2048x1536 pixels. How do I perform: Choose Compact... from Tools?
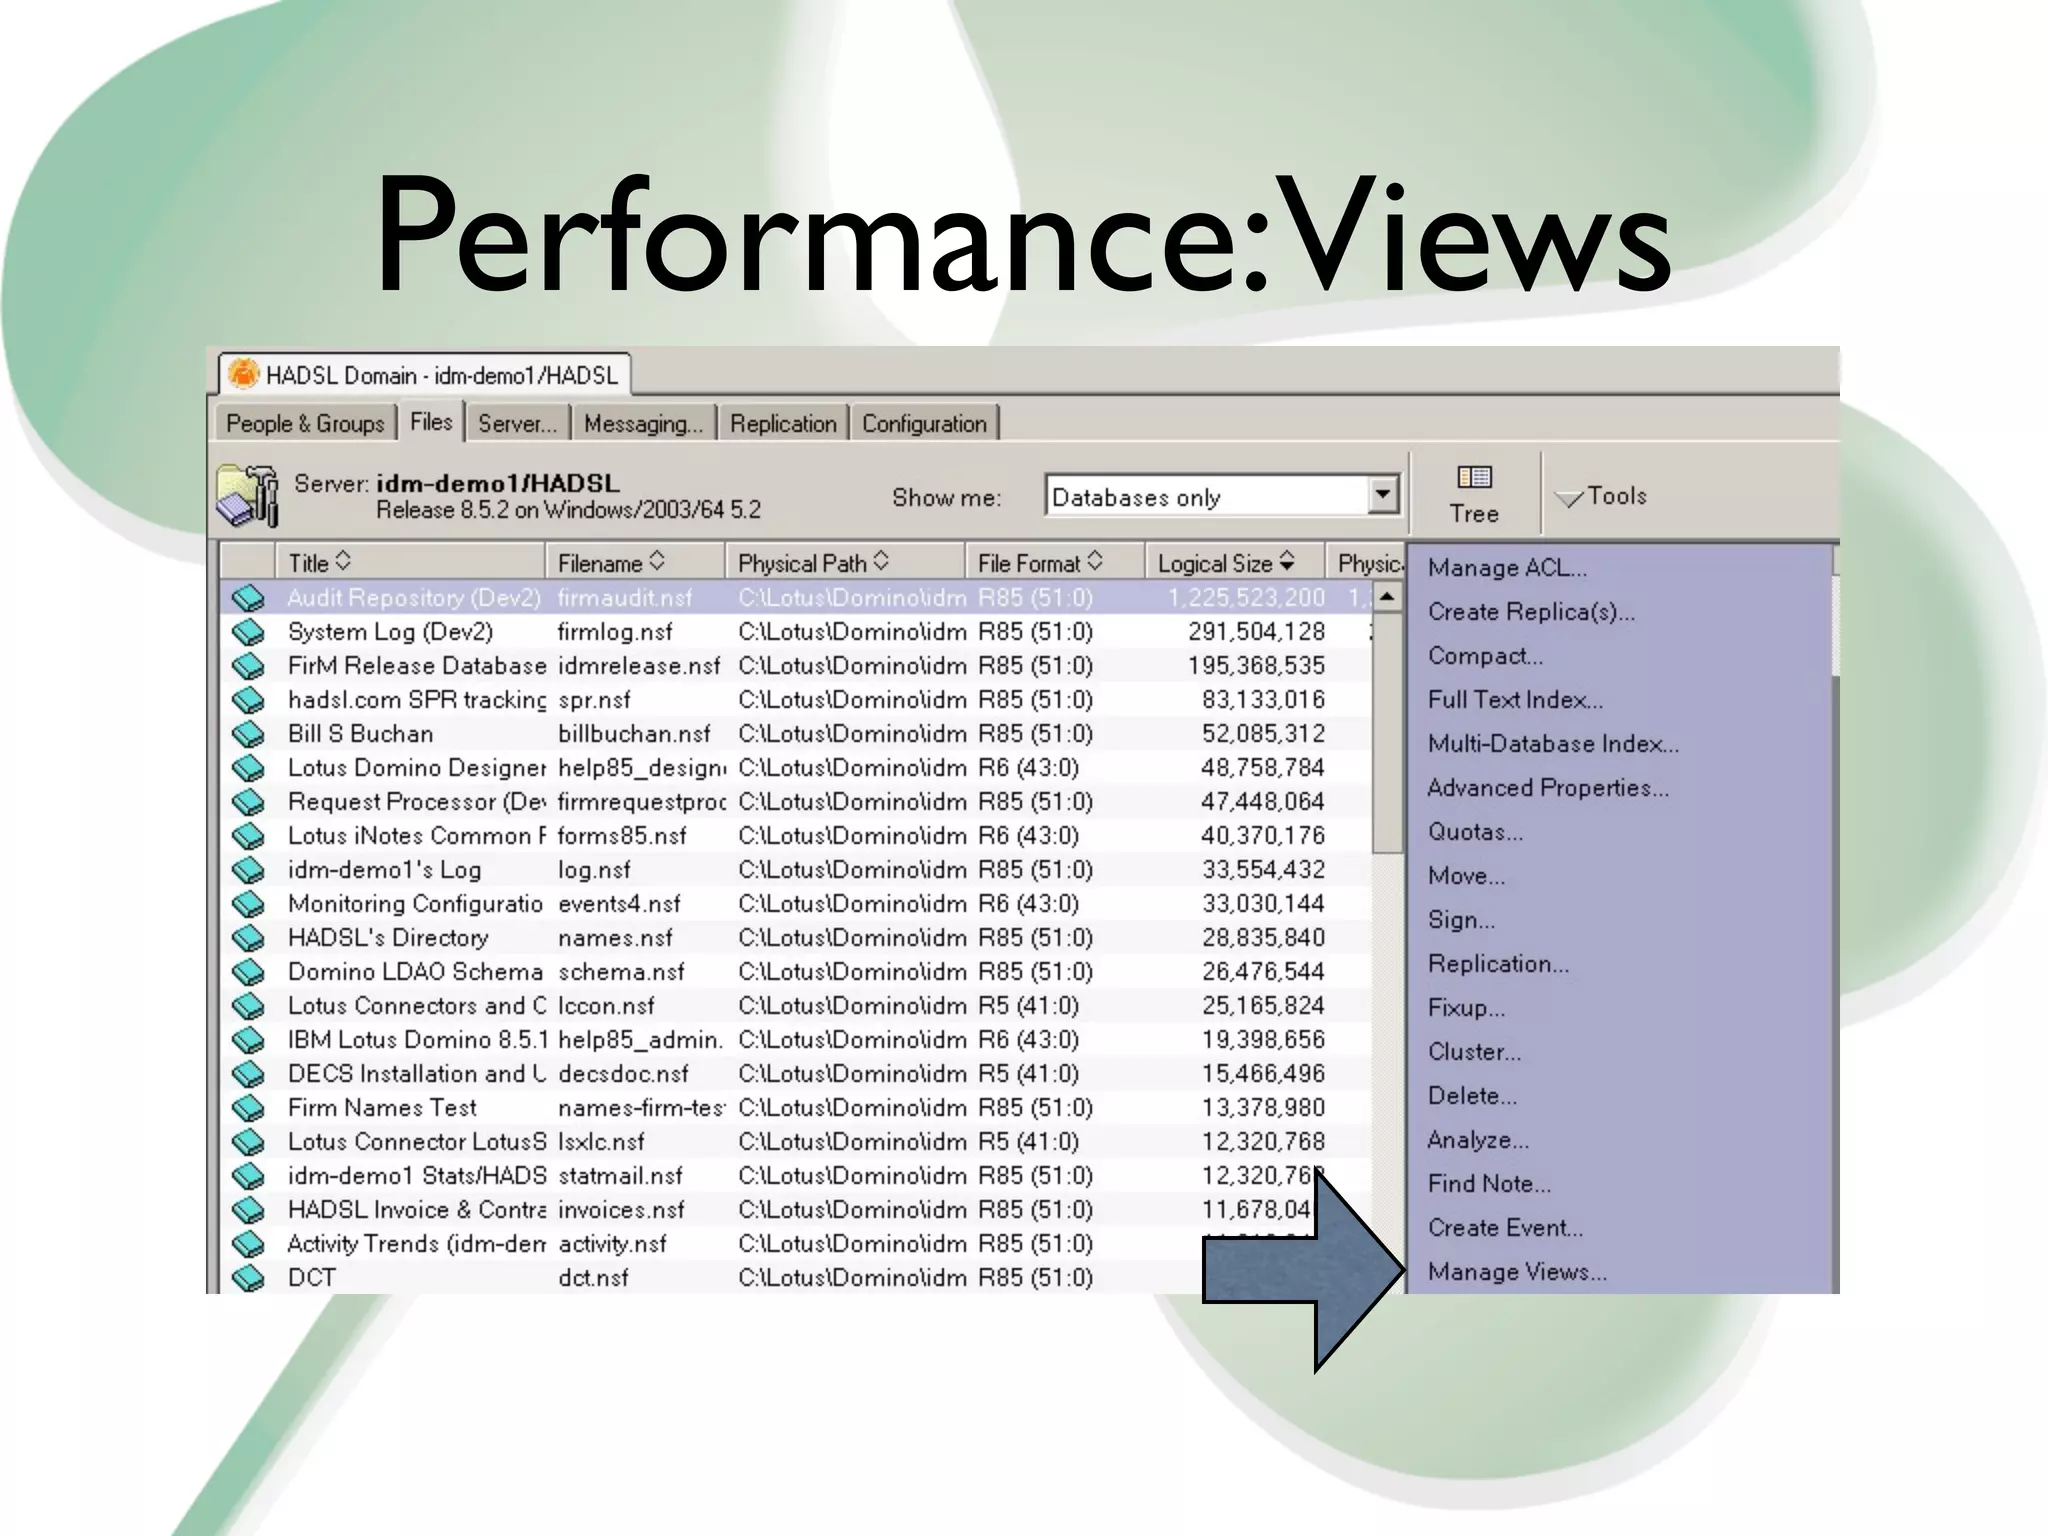click(x=1485, y=656)
